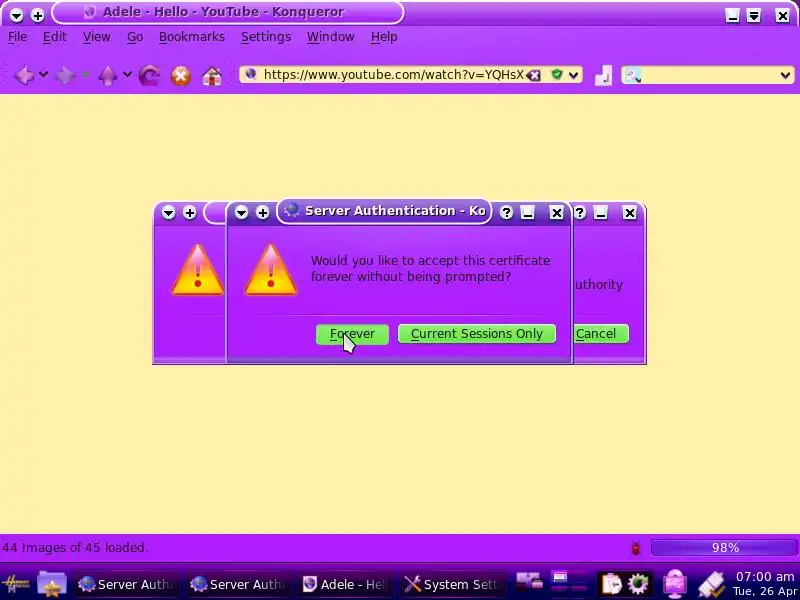Click the '?' on the rear authority dialog
The width and height of the screenshot is (800, 600).
click(580, 213)
